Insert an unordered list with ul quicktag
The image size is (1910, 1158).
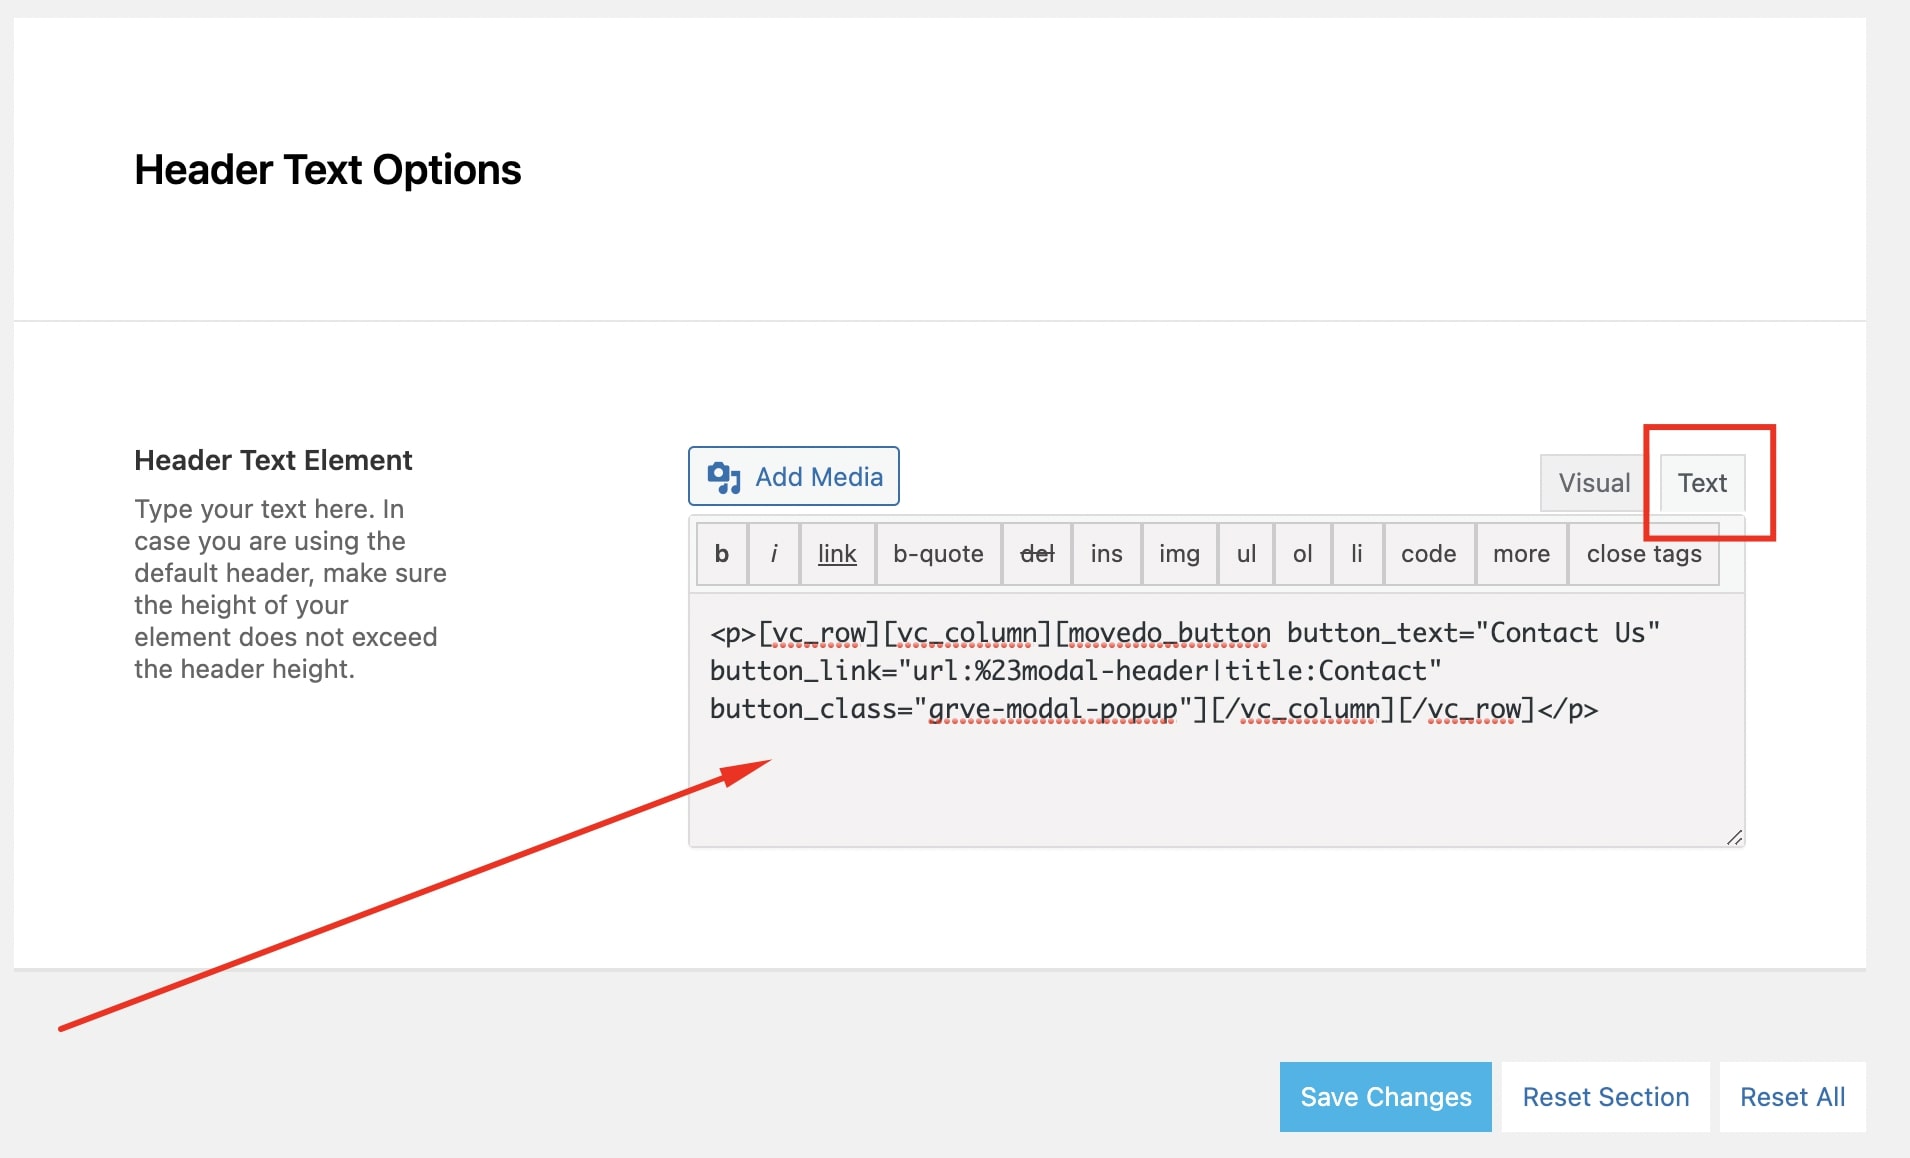[x=1244, y=553]
